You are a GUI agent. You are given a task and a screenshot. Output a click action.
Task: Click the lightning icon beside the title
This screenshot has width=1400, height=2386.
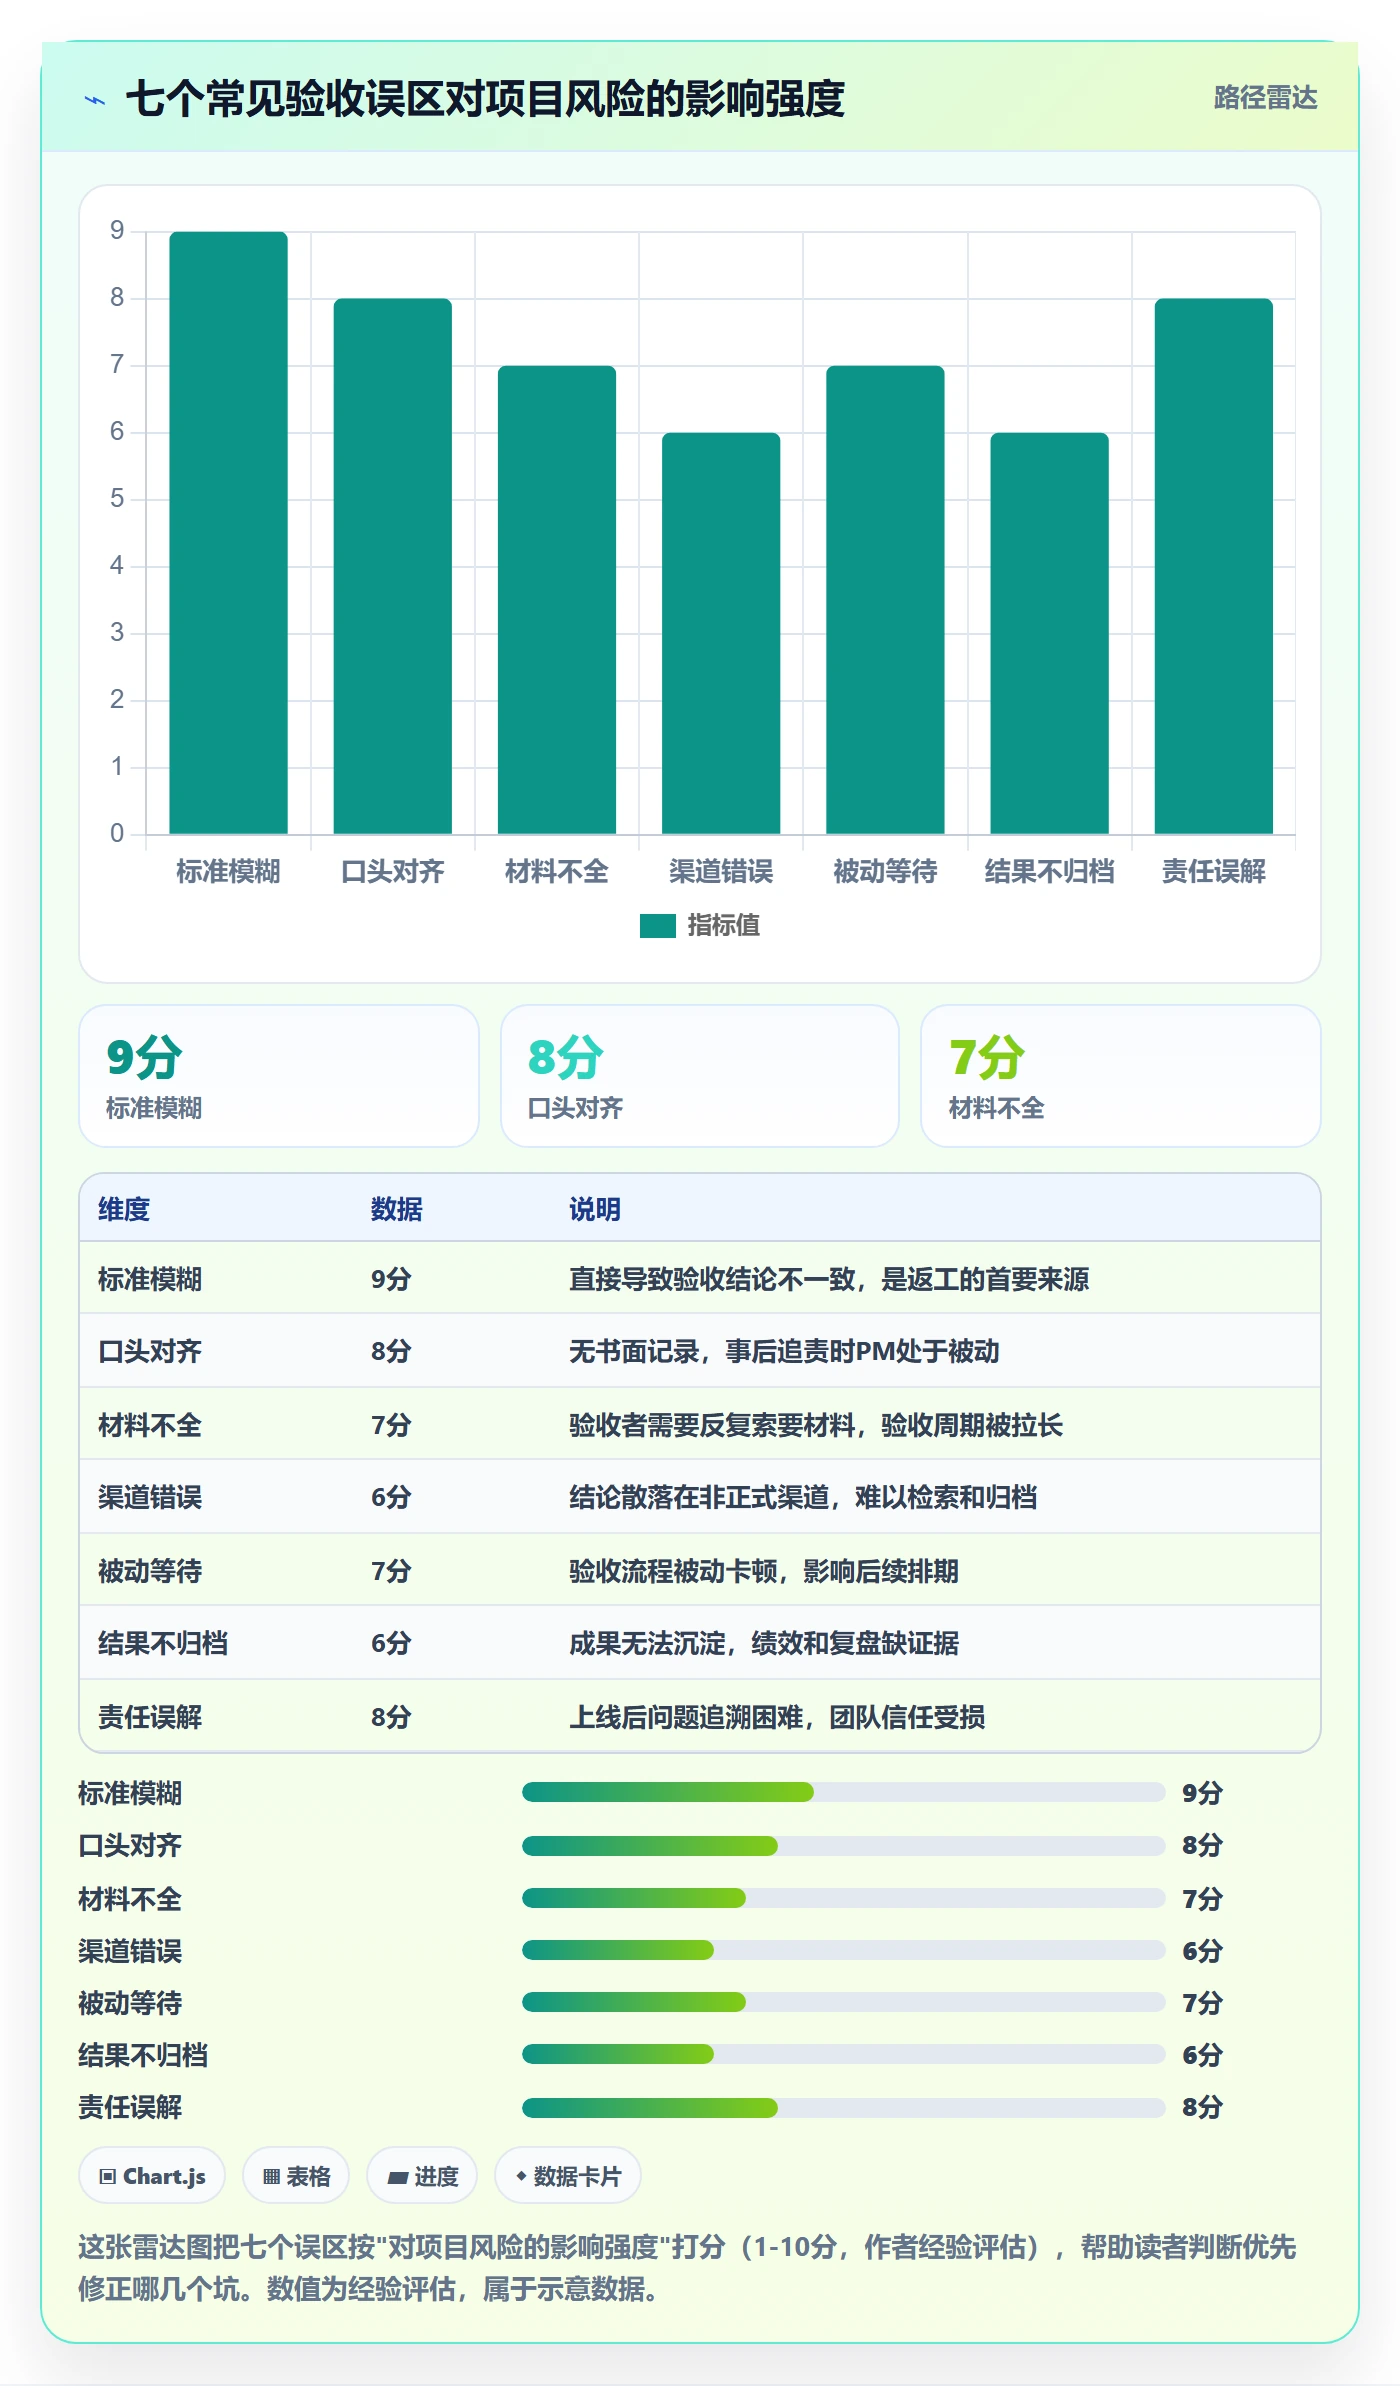95,100
